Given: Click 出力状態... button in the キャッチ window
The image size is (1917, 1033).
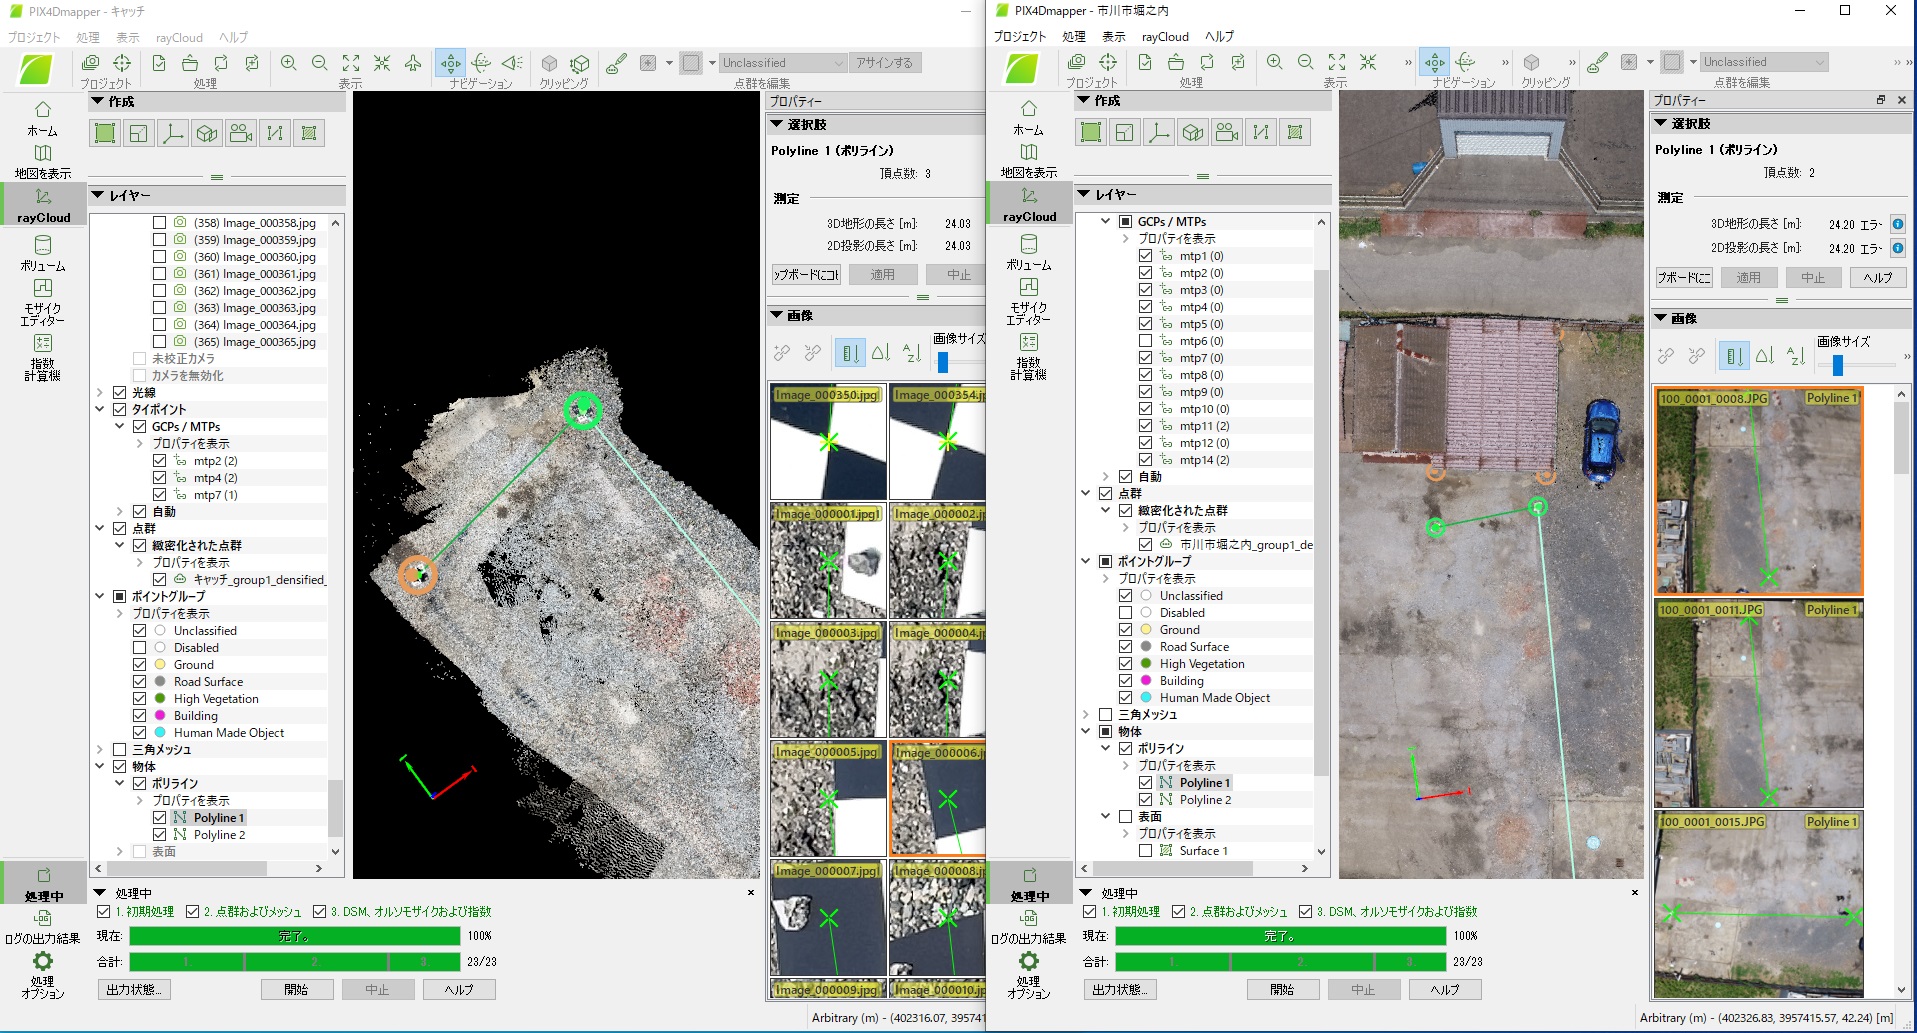Looking at the screenshot, I should [134, 990].
